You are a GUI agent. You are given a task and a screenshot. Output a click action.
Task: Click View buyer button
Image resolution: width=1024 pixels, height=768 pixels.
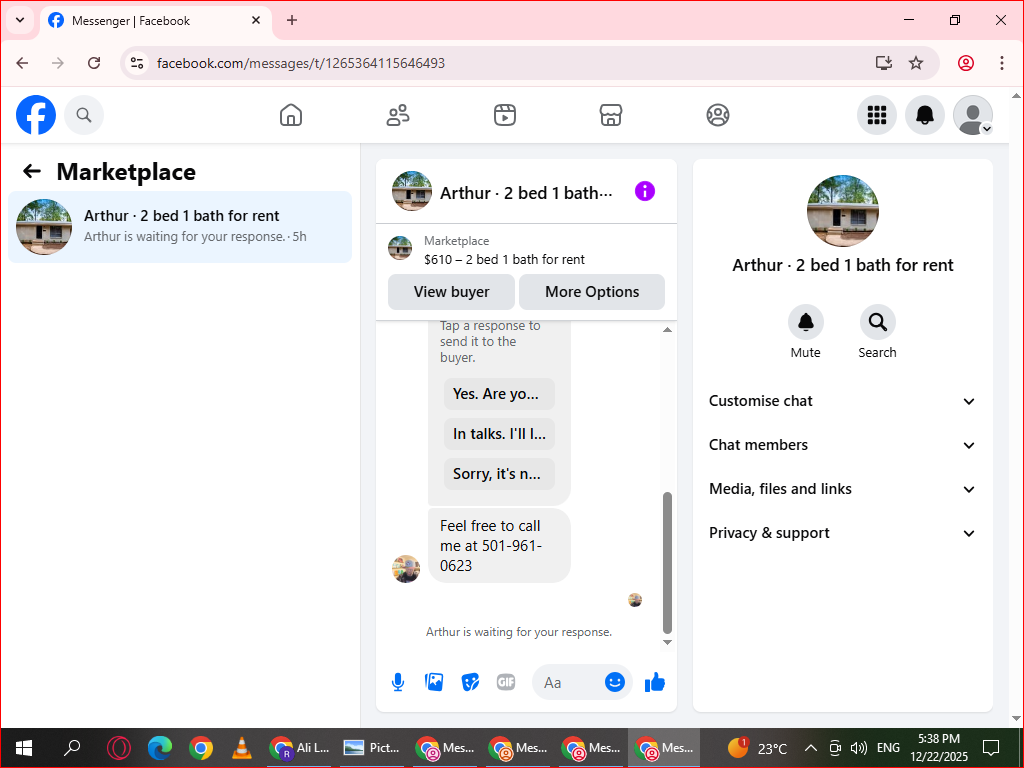451,292
